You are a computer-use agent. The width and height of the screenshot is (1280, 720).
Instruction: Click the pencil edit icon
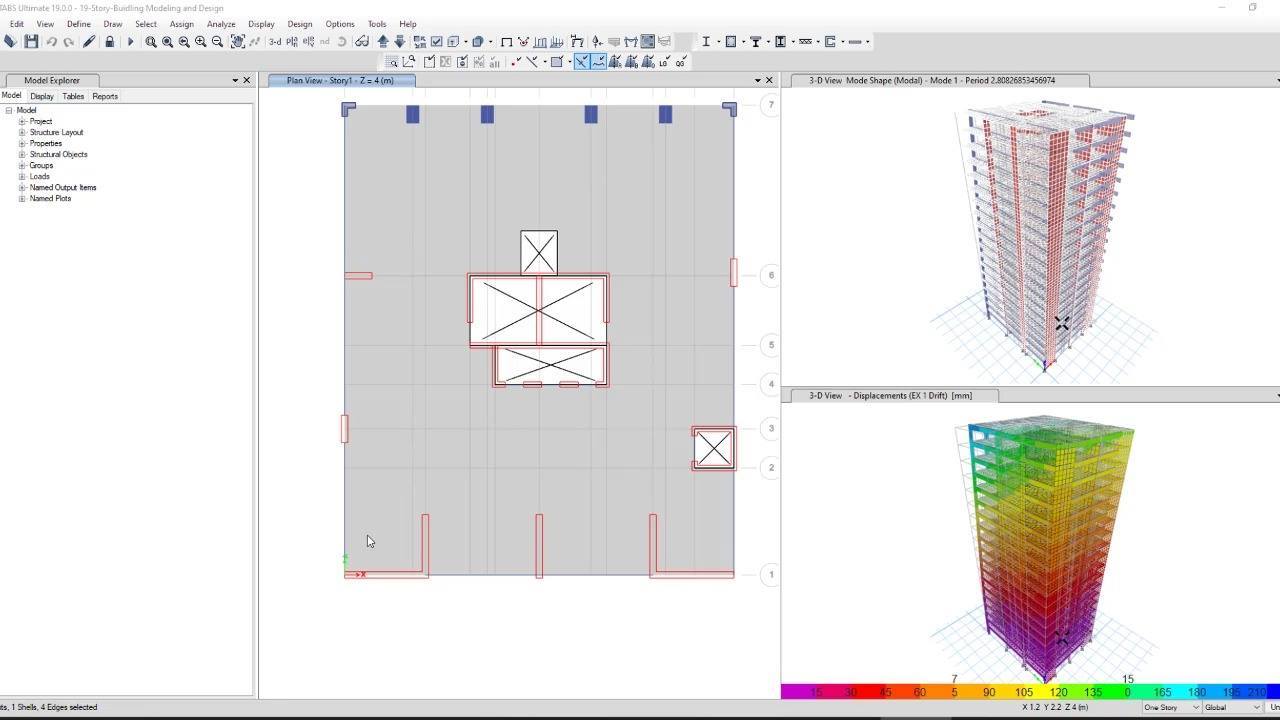click(x=89, y=41)
